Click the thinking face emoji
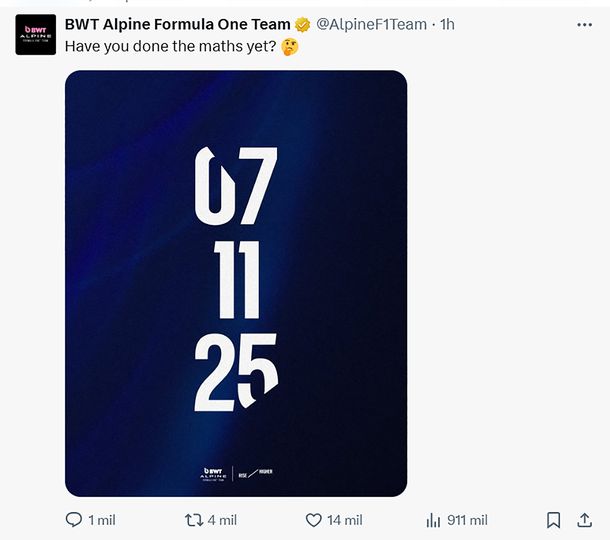 [x=290, y=47]
